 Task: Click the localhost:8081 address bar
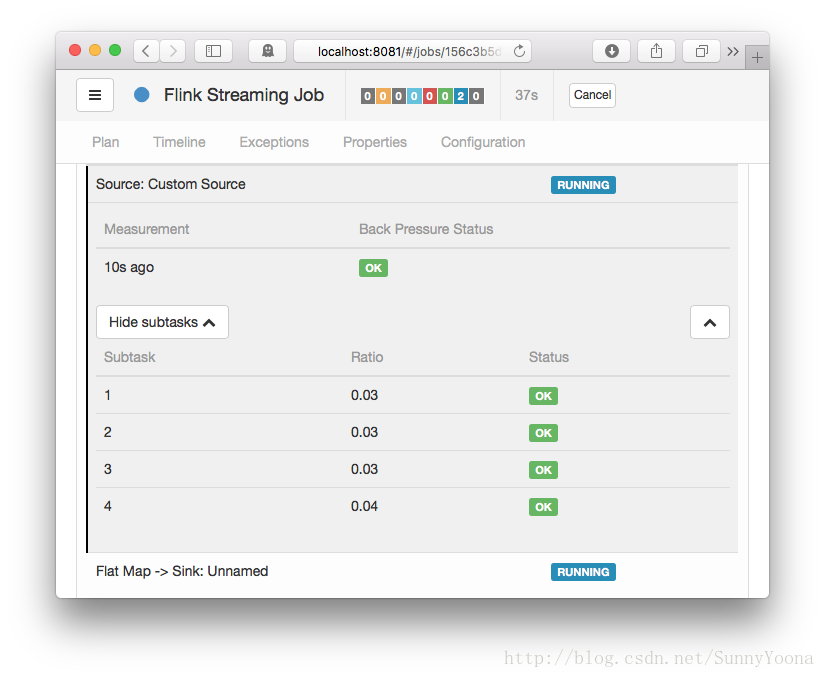tap(412, 51)
